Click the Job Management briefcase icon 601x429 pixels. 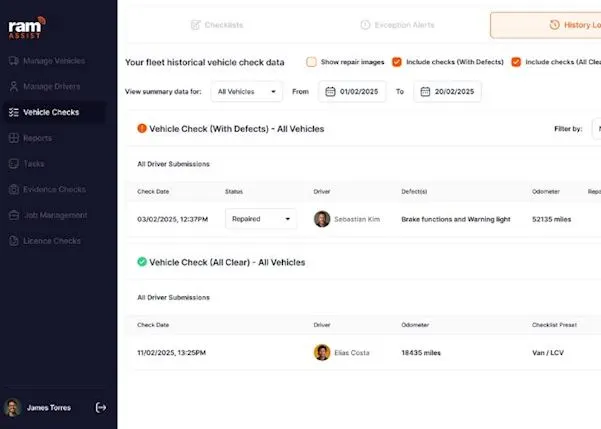(x=14, y=215)
